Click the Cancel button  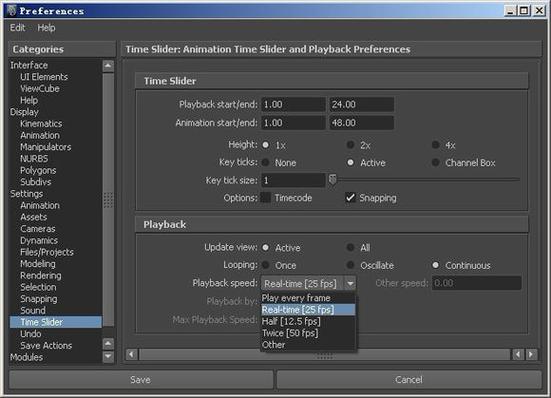coord(409,379)
